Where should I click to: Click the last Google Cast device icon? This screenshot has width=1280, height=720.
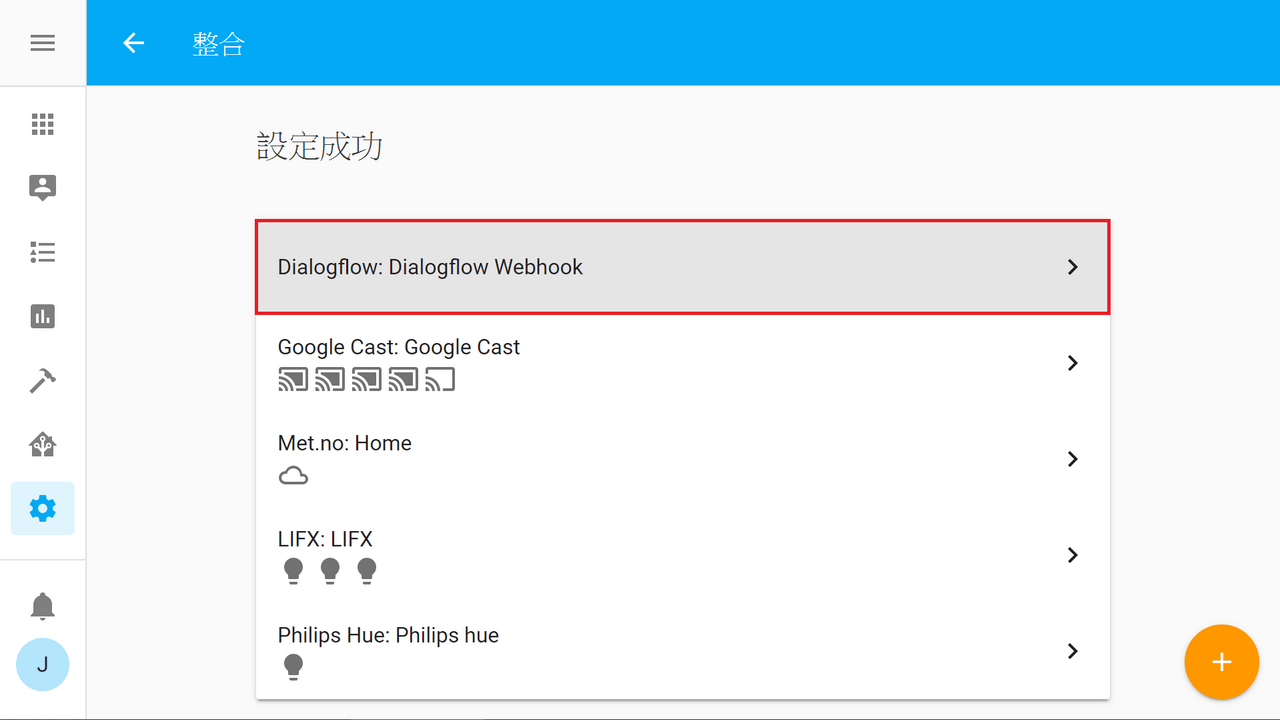click(x=440, y=379)
